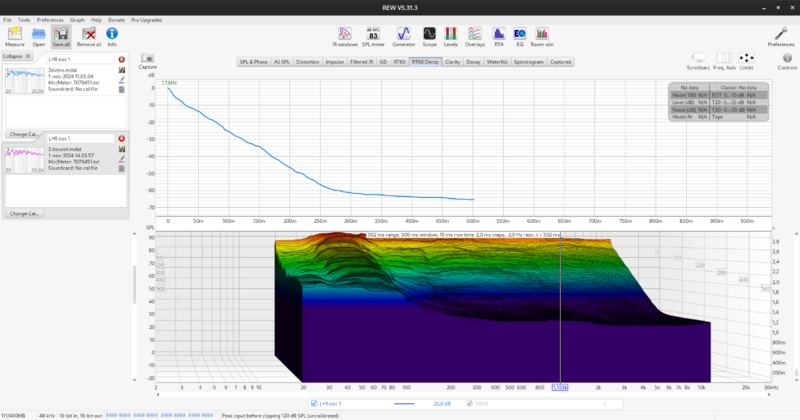
Task: Click the Overlays icon
Action: (x=476, y=34)
